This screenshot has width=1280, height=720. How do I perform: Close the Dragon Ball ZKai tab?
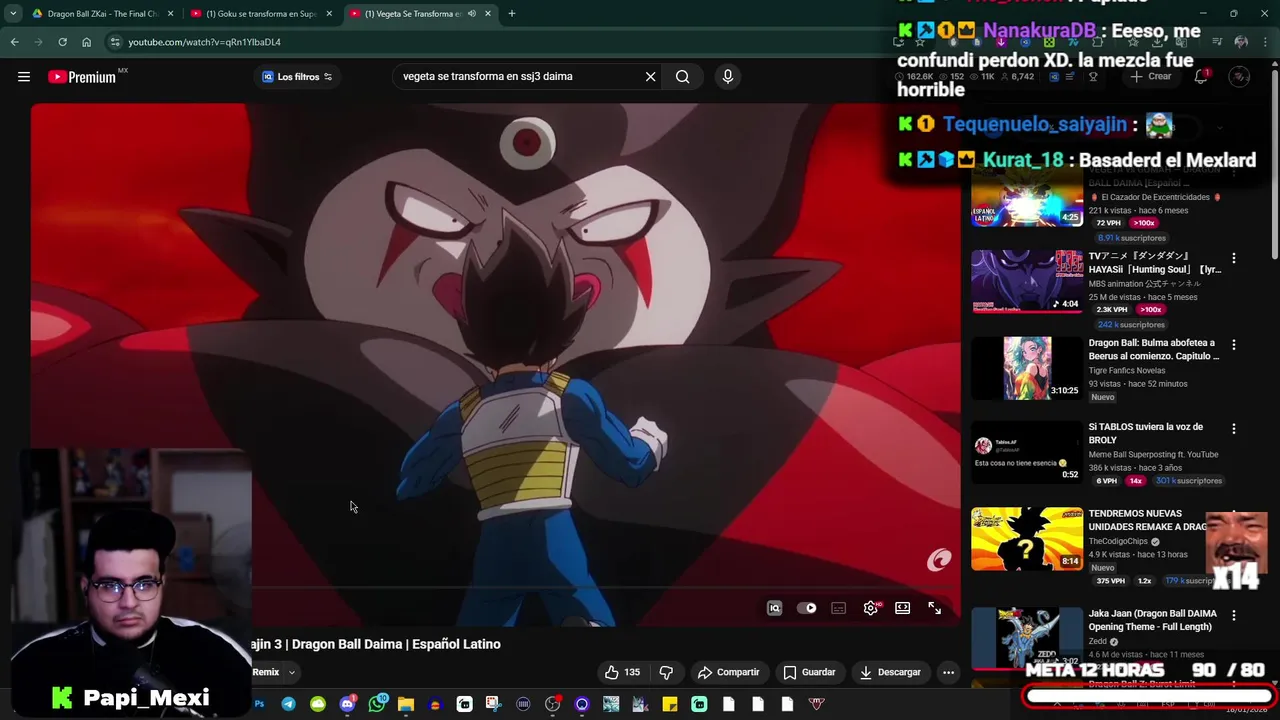coord(171,14)
